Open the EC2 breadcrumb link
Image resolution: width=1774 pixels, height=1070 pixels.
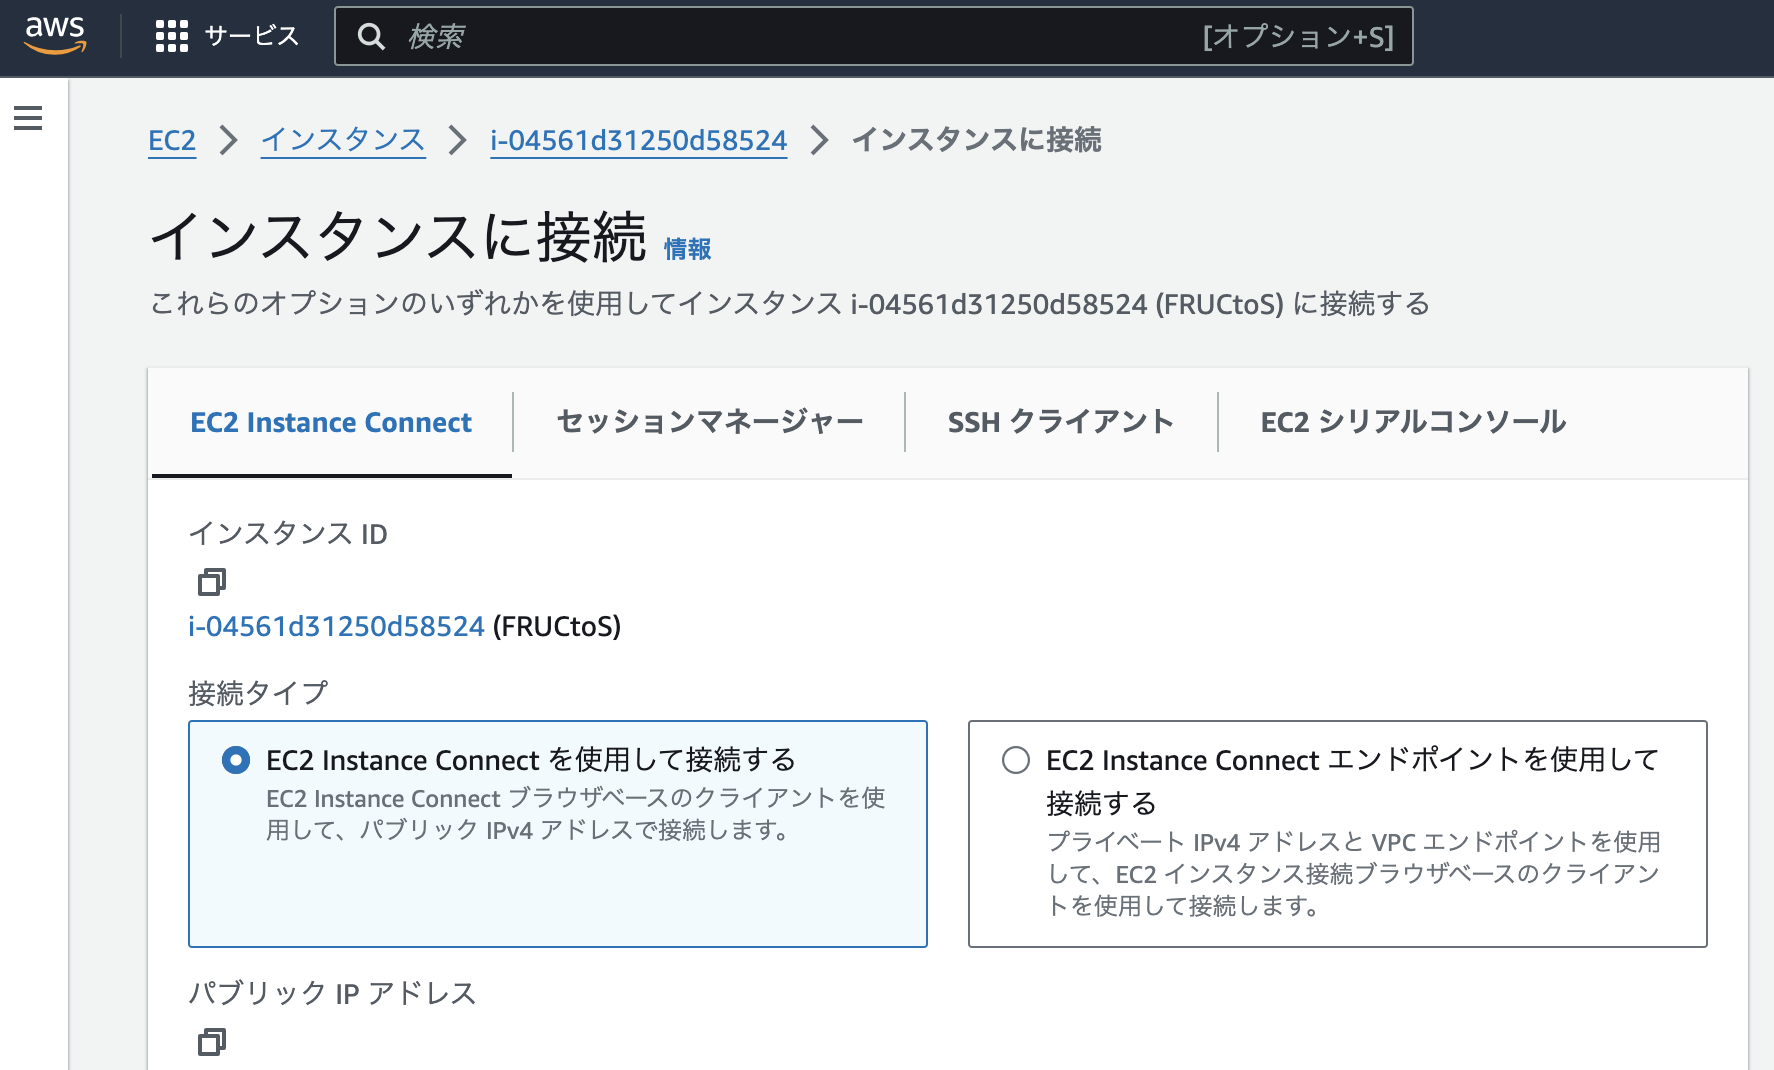[172, 140]
